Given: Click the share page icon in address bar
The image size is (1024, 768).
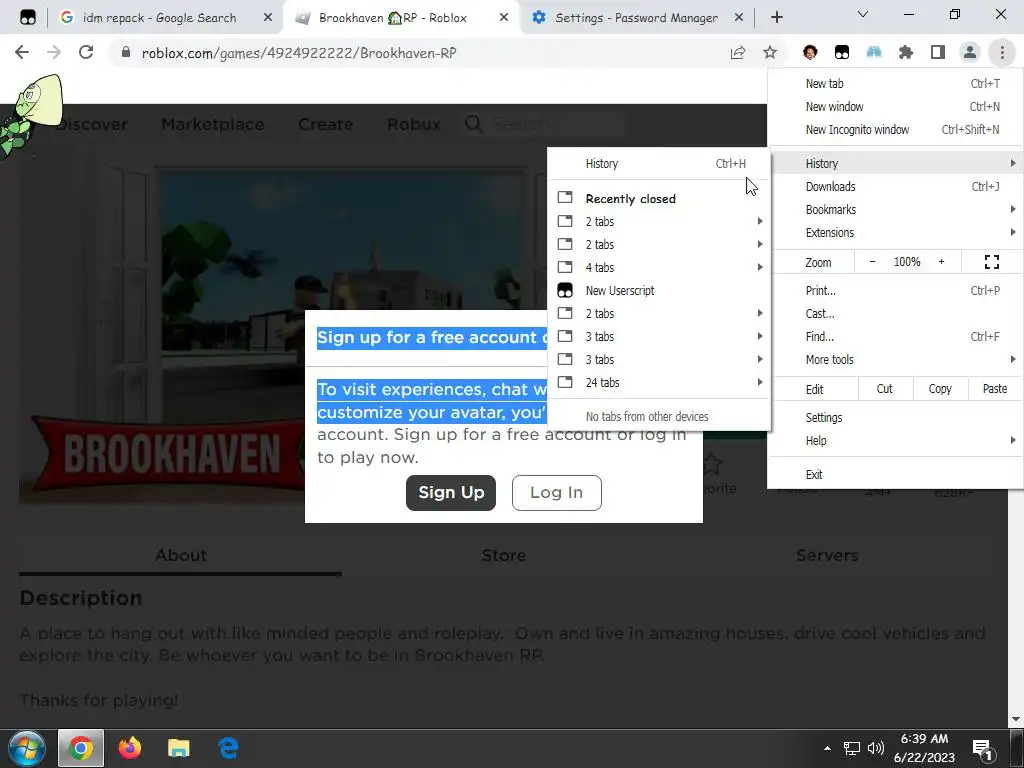Looking at the screenshot, I should click(738, 53).
